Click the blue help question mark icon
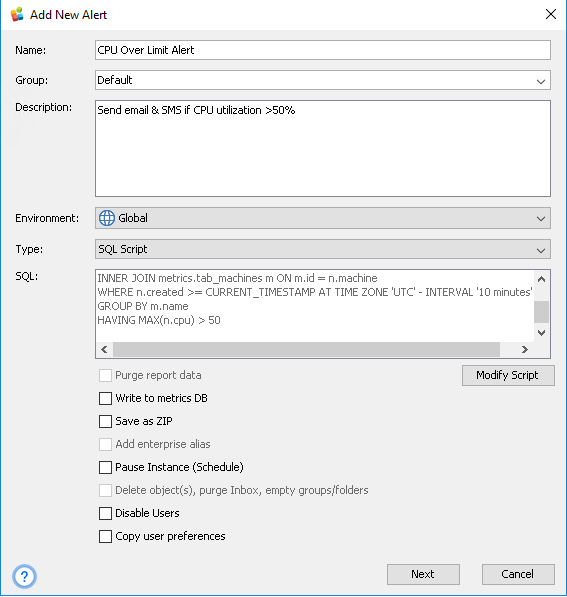Screen dimensions: 567x597 point(24,576)
